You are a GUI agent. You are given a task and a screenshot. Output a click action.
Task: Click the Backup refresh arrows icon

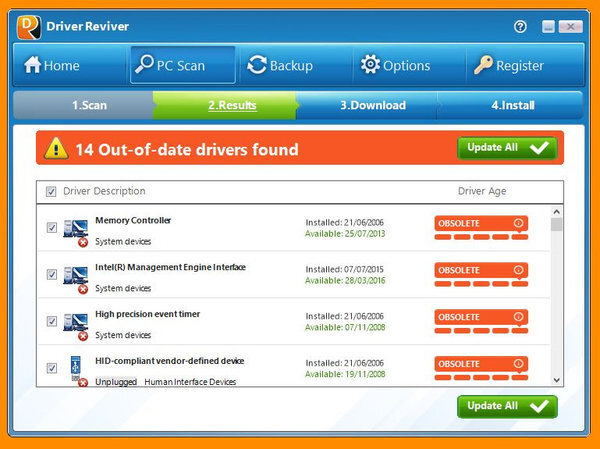click(257, 65)
